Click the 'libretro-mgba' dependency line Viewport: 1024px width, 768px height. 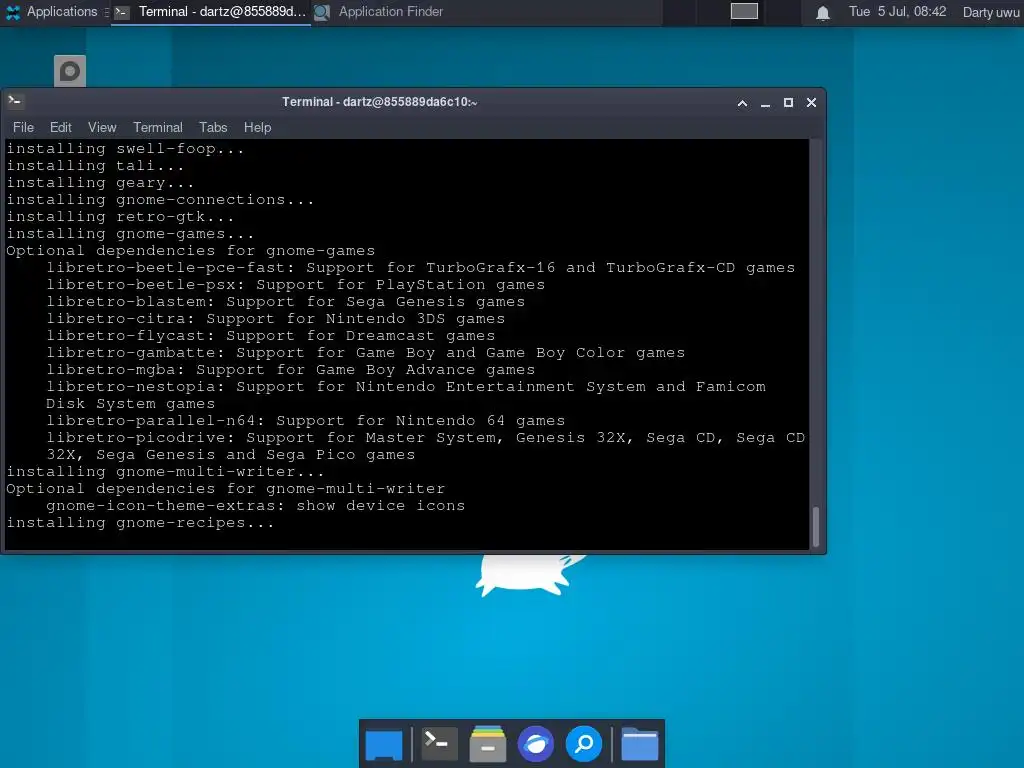291,370
